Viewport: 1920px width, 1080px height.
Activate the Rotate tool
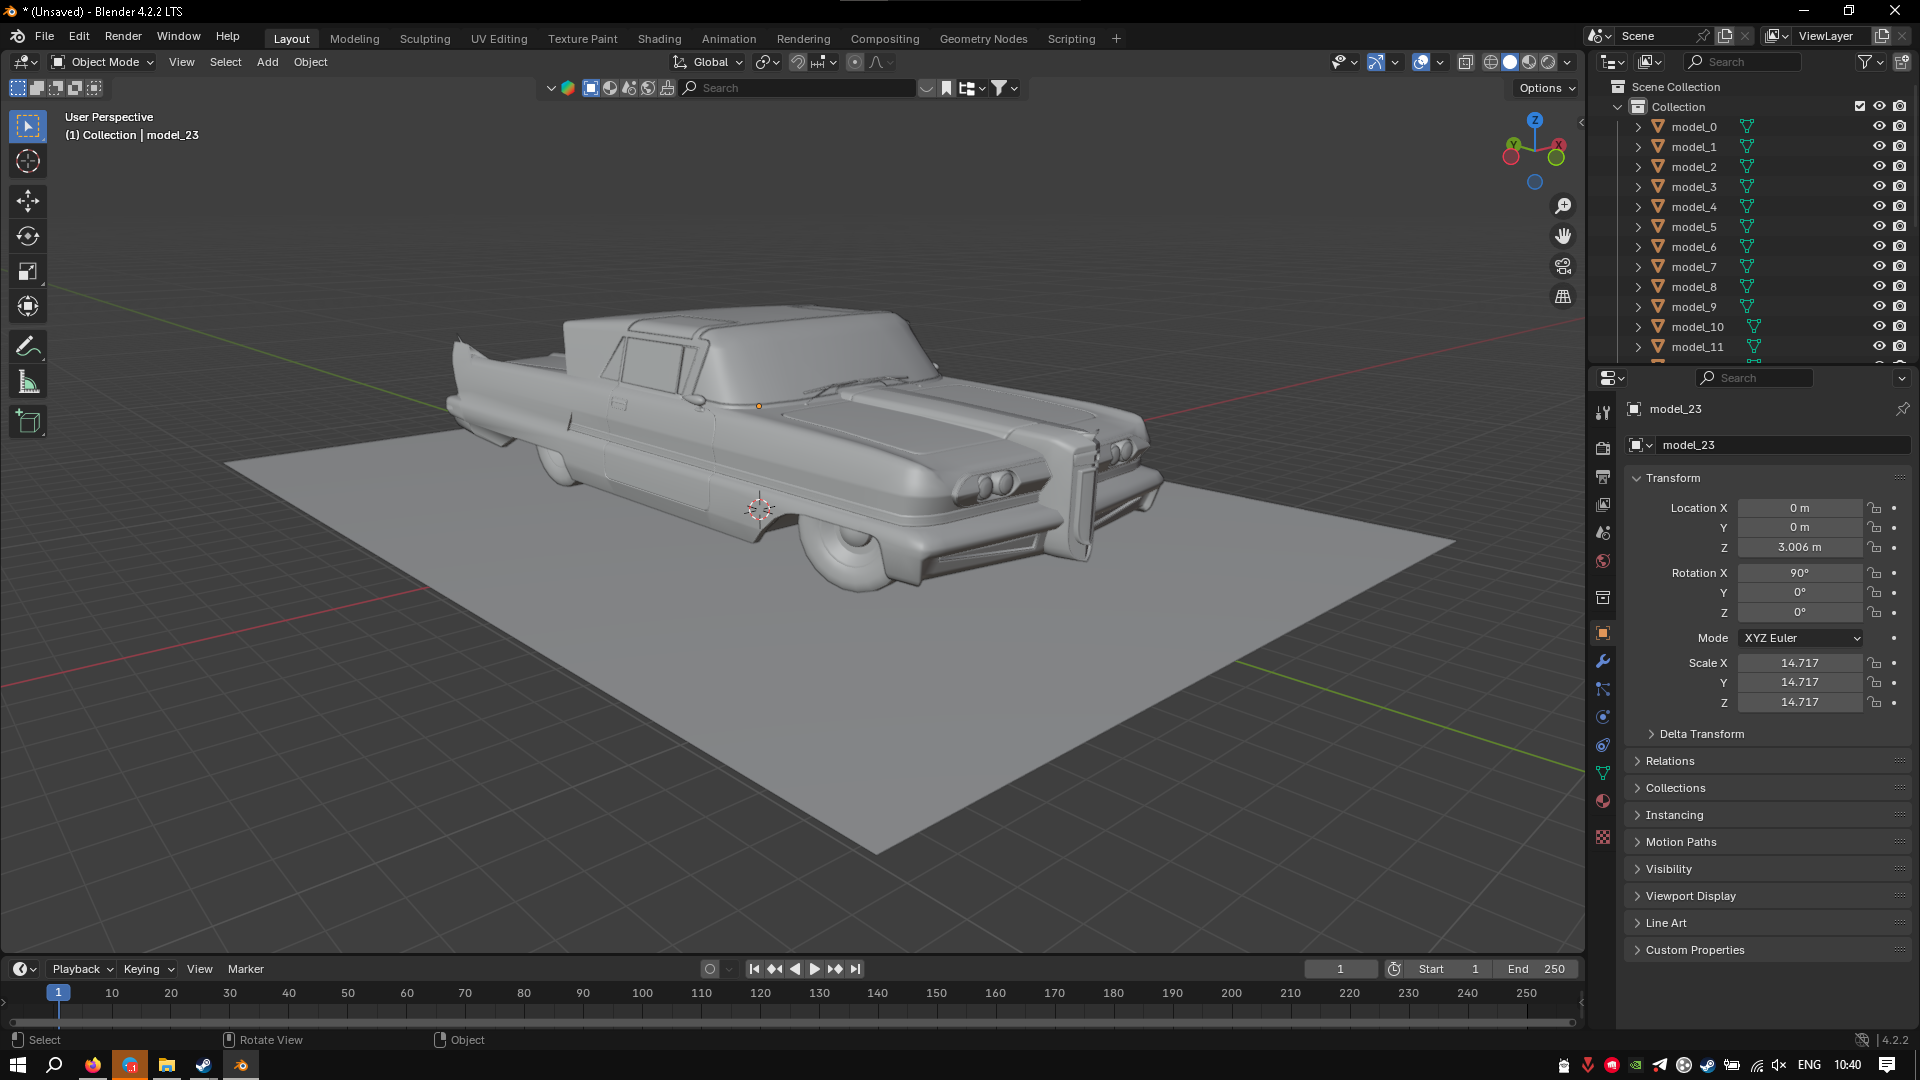28,237
